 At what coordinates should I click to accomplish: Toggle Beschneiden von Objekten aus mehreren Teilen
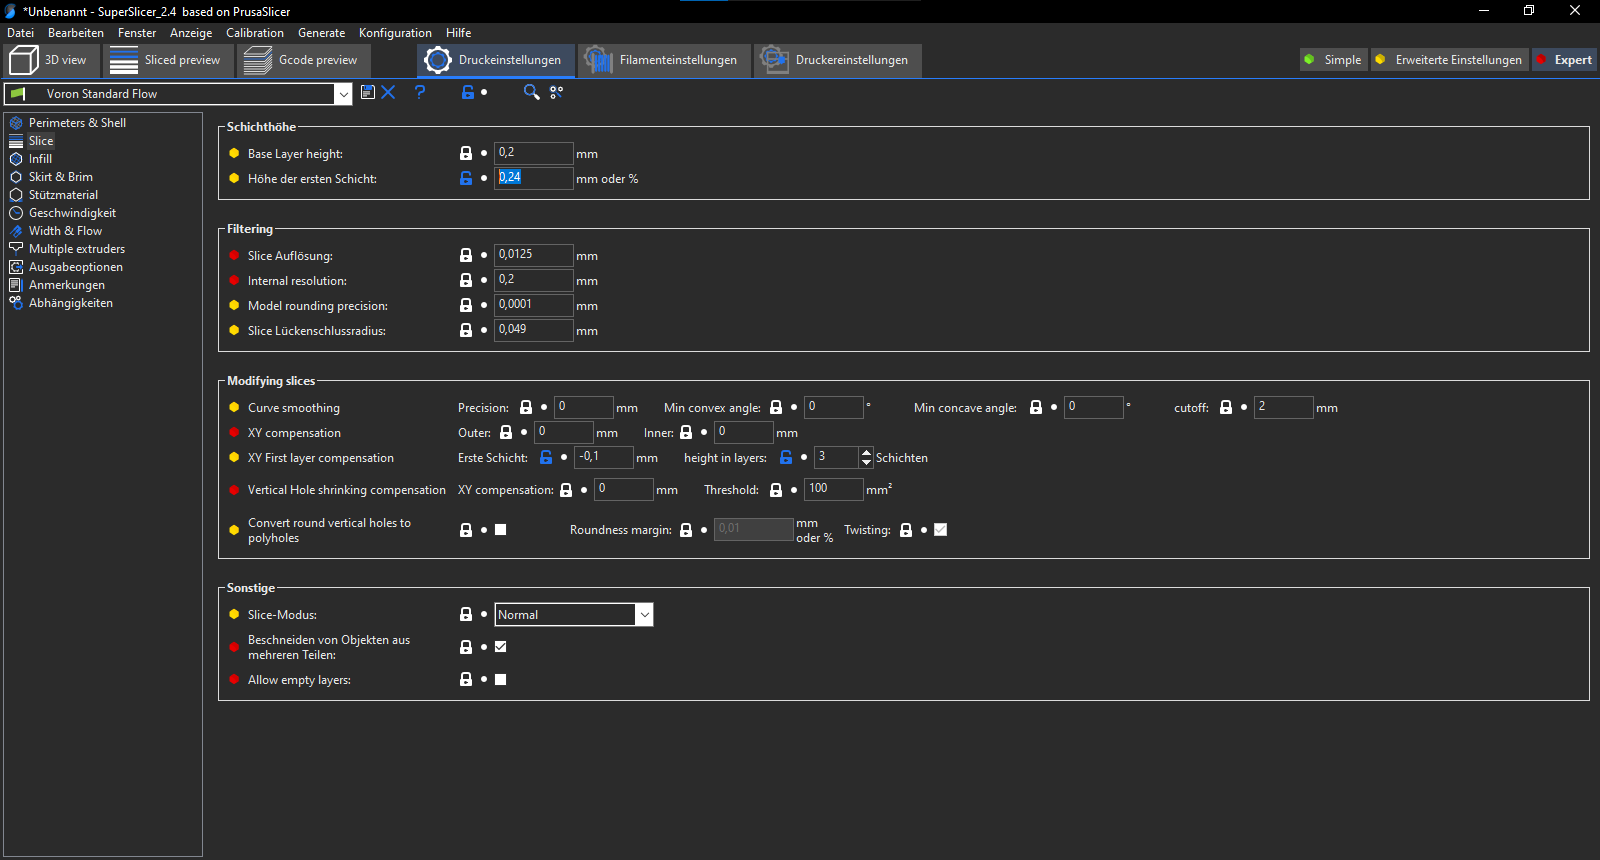click(501, 646)
